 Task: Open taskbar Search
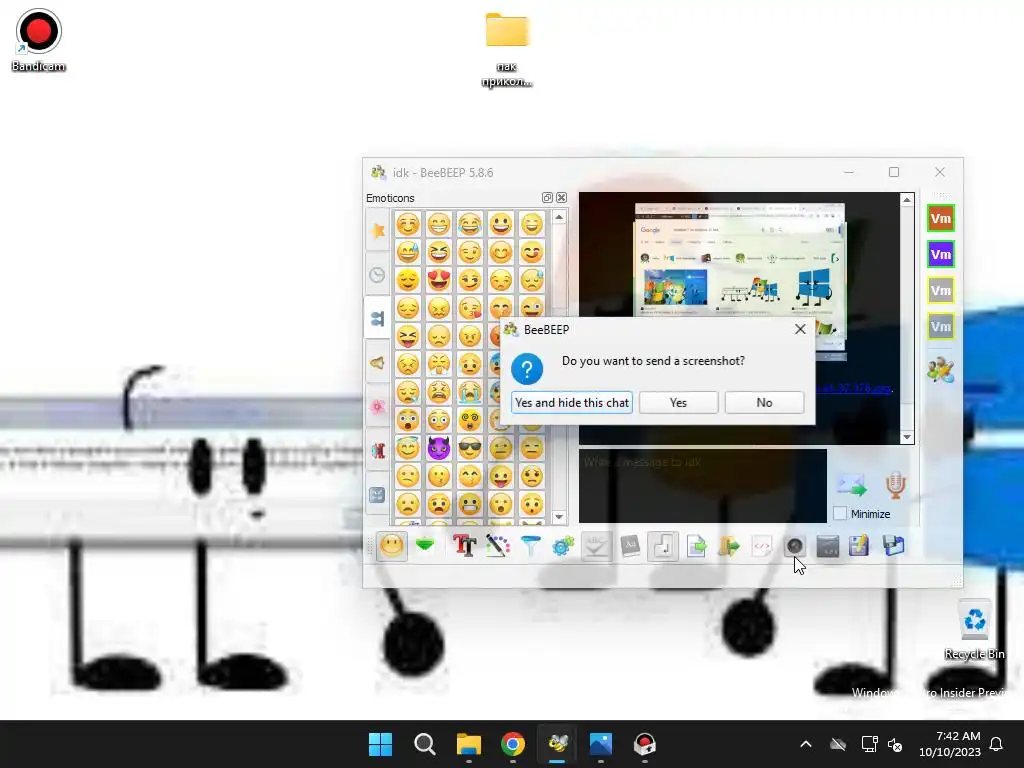[x=424, y=744]
